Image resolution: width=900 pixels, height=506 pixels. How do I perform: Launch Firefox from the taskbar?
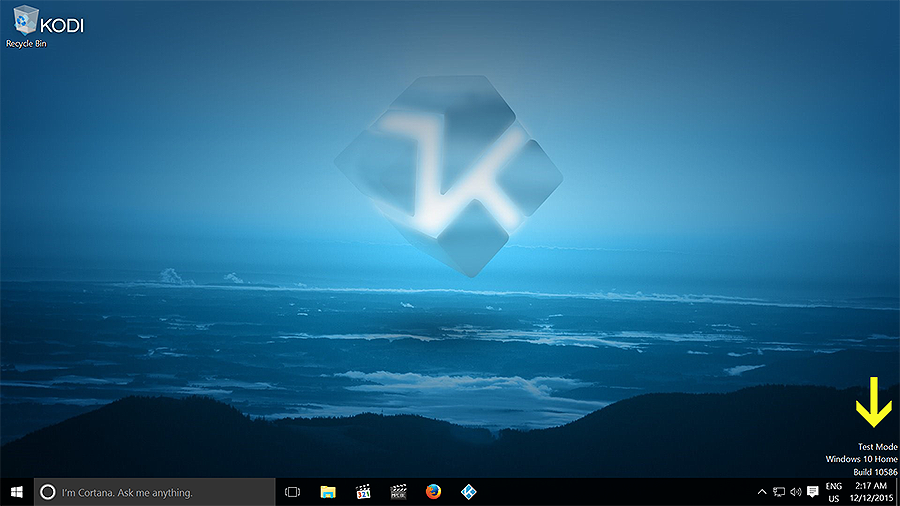[433, 492]
